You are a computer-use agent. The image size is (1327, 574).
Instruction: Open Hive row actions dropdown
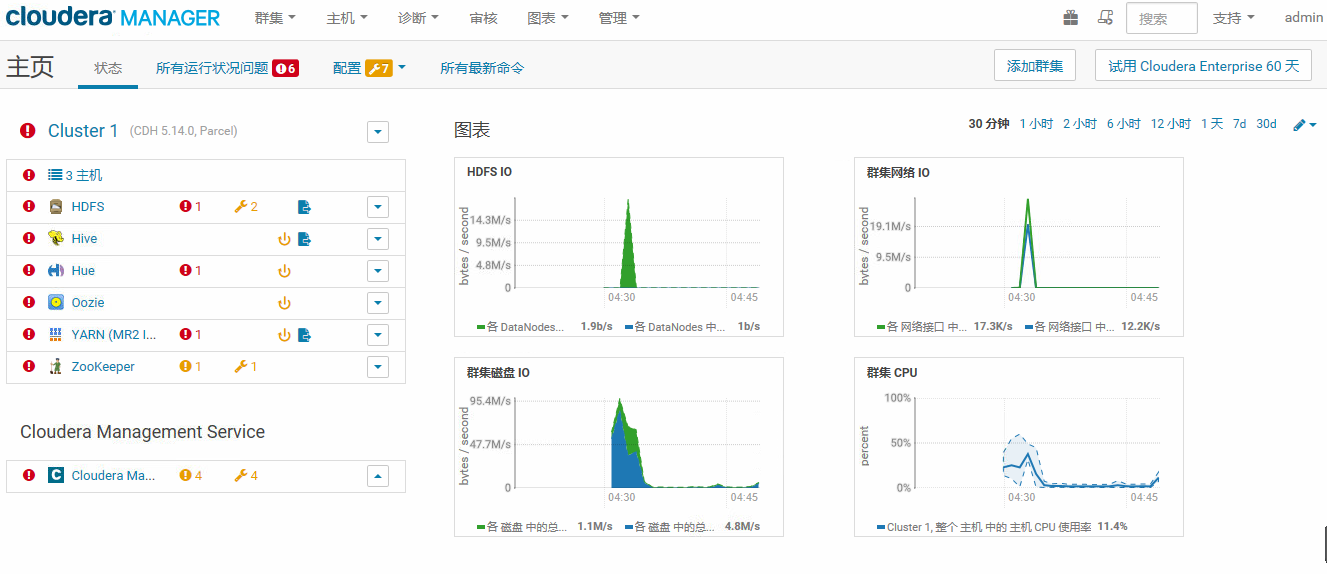tap(377, 239)
